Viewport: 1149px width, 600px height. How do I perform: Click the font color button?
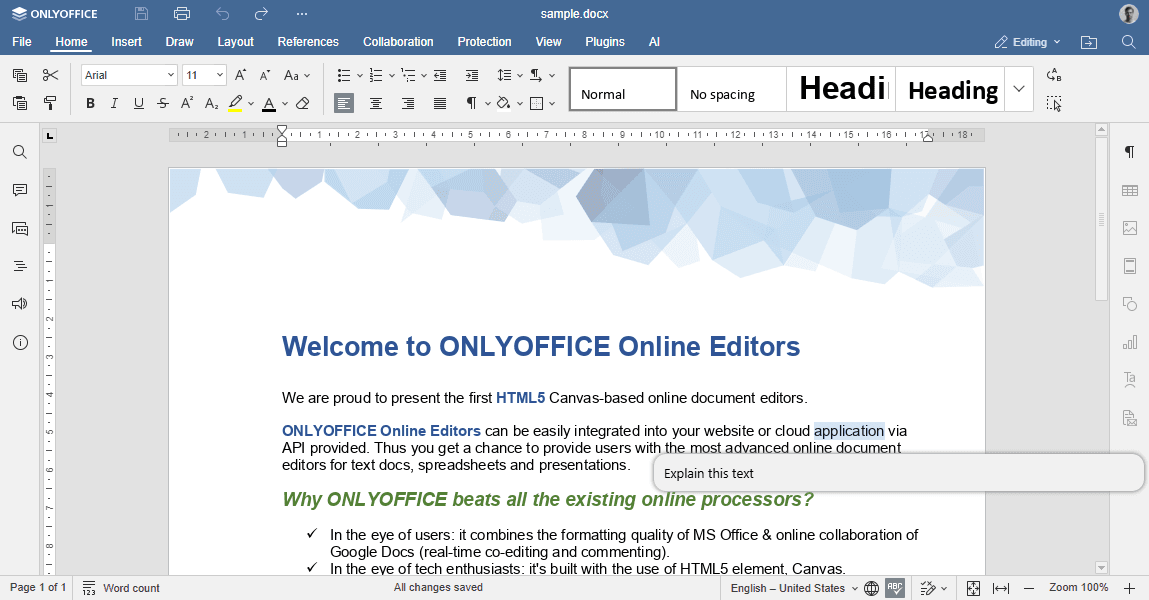[x=269, y=103]
